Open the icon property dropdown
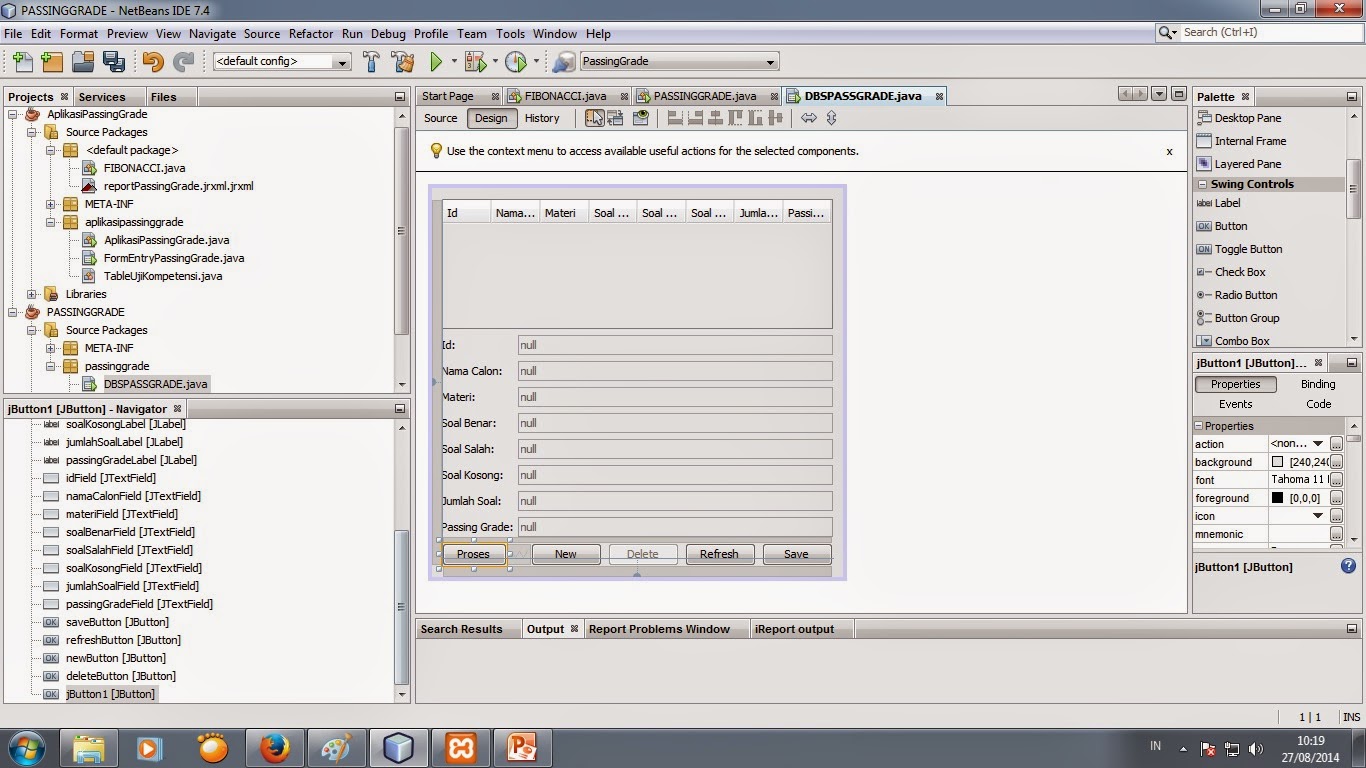Screen dimensions: 1366x768 (1318, 516)
